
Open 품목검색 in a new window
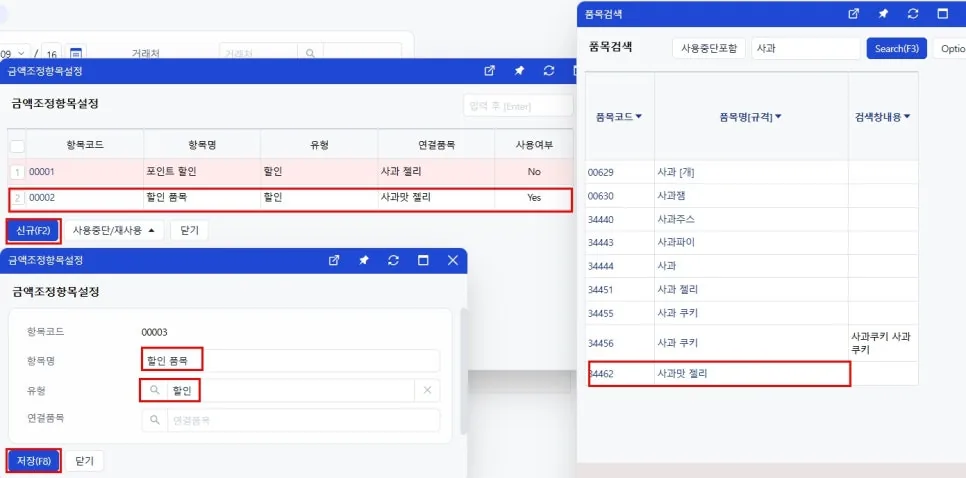point(853,14)
